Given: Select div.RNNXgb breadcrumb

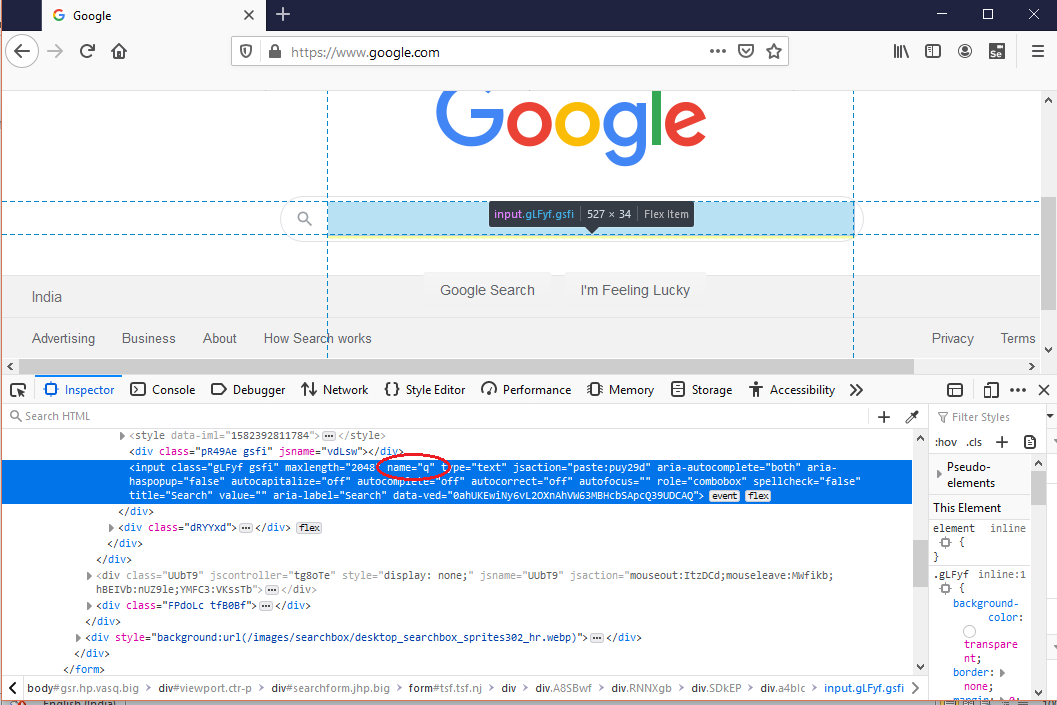Looking at the screenshot, I should coord(641,688).
